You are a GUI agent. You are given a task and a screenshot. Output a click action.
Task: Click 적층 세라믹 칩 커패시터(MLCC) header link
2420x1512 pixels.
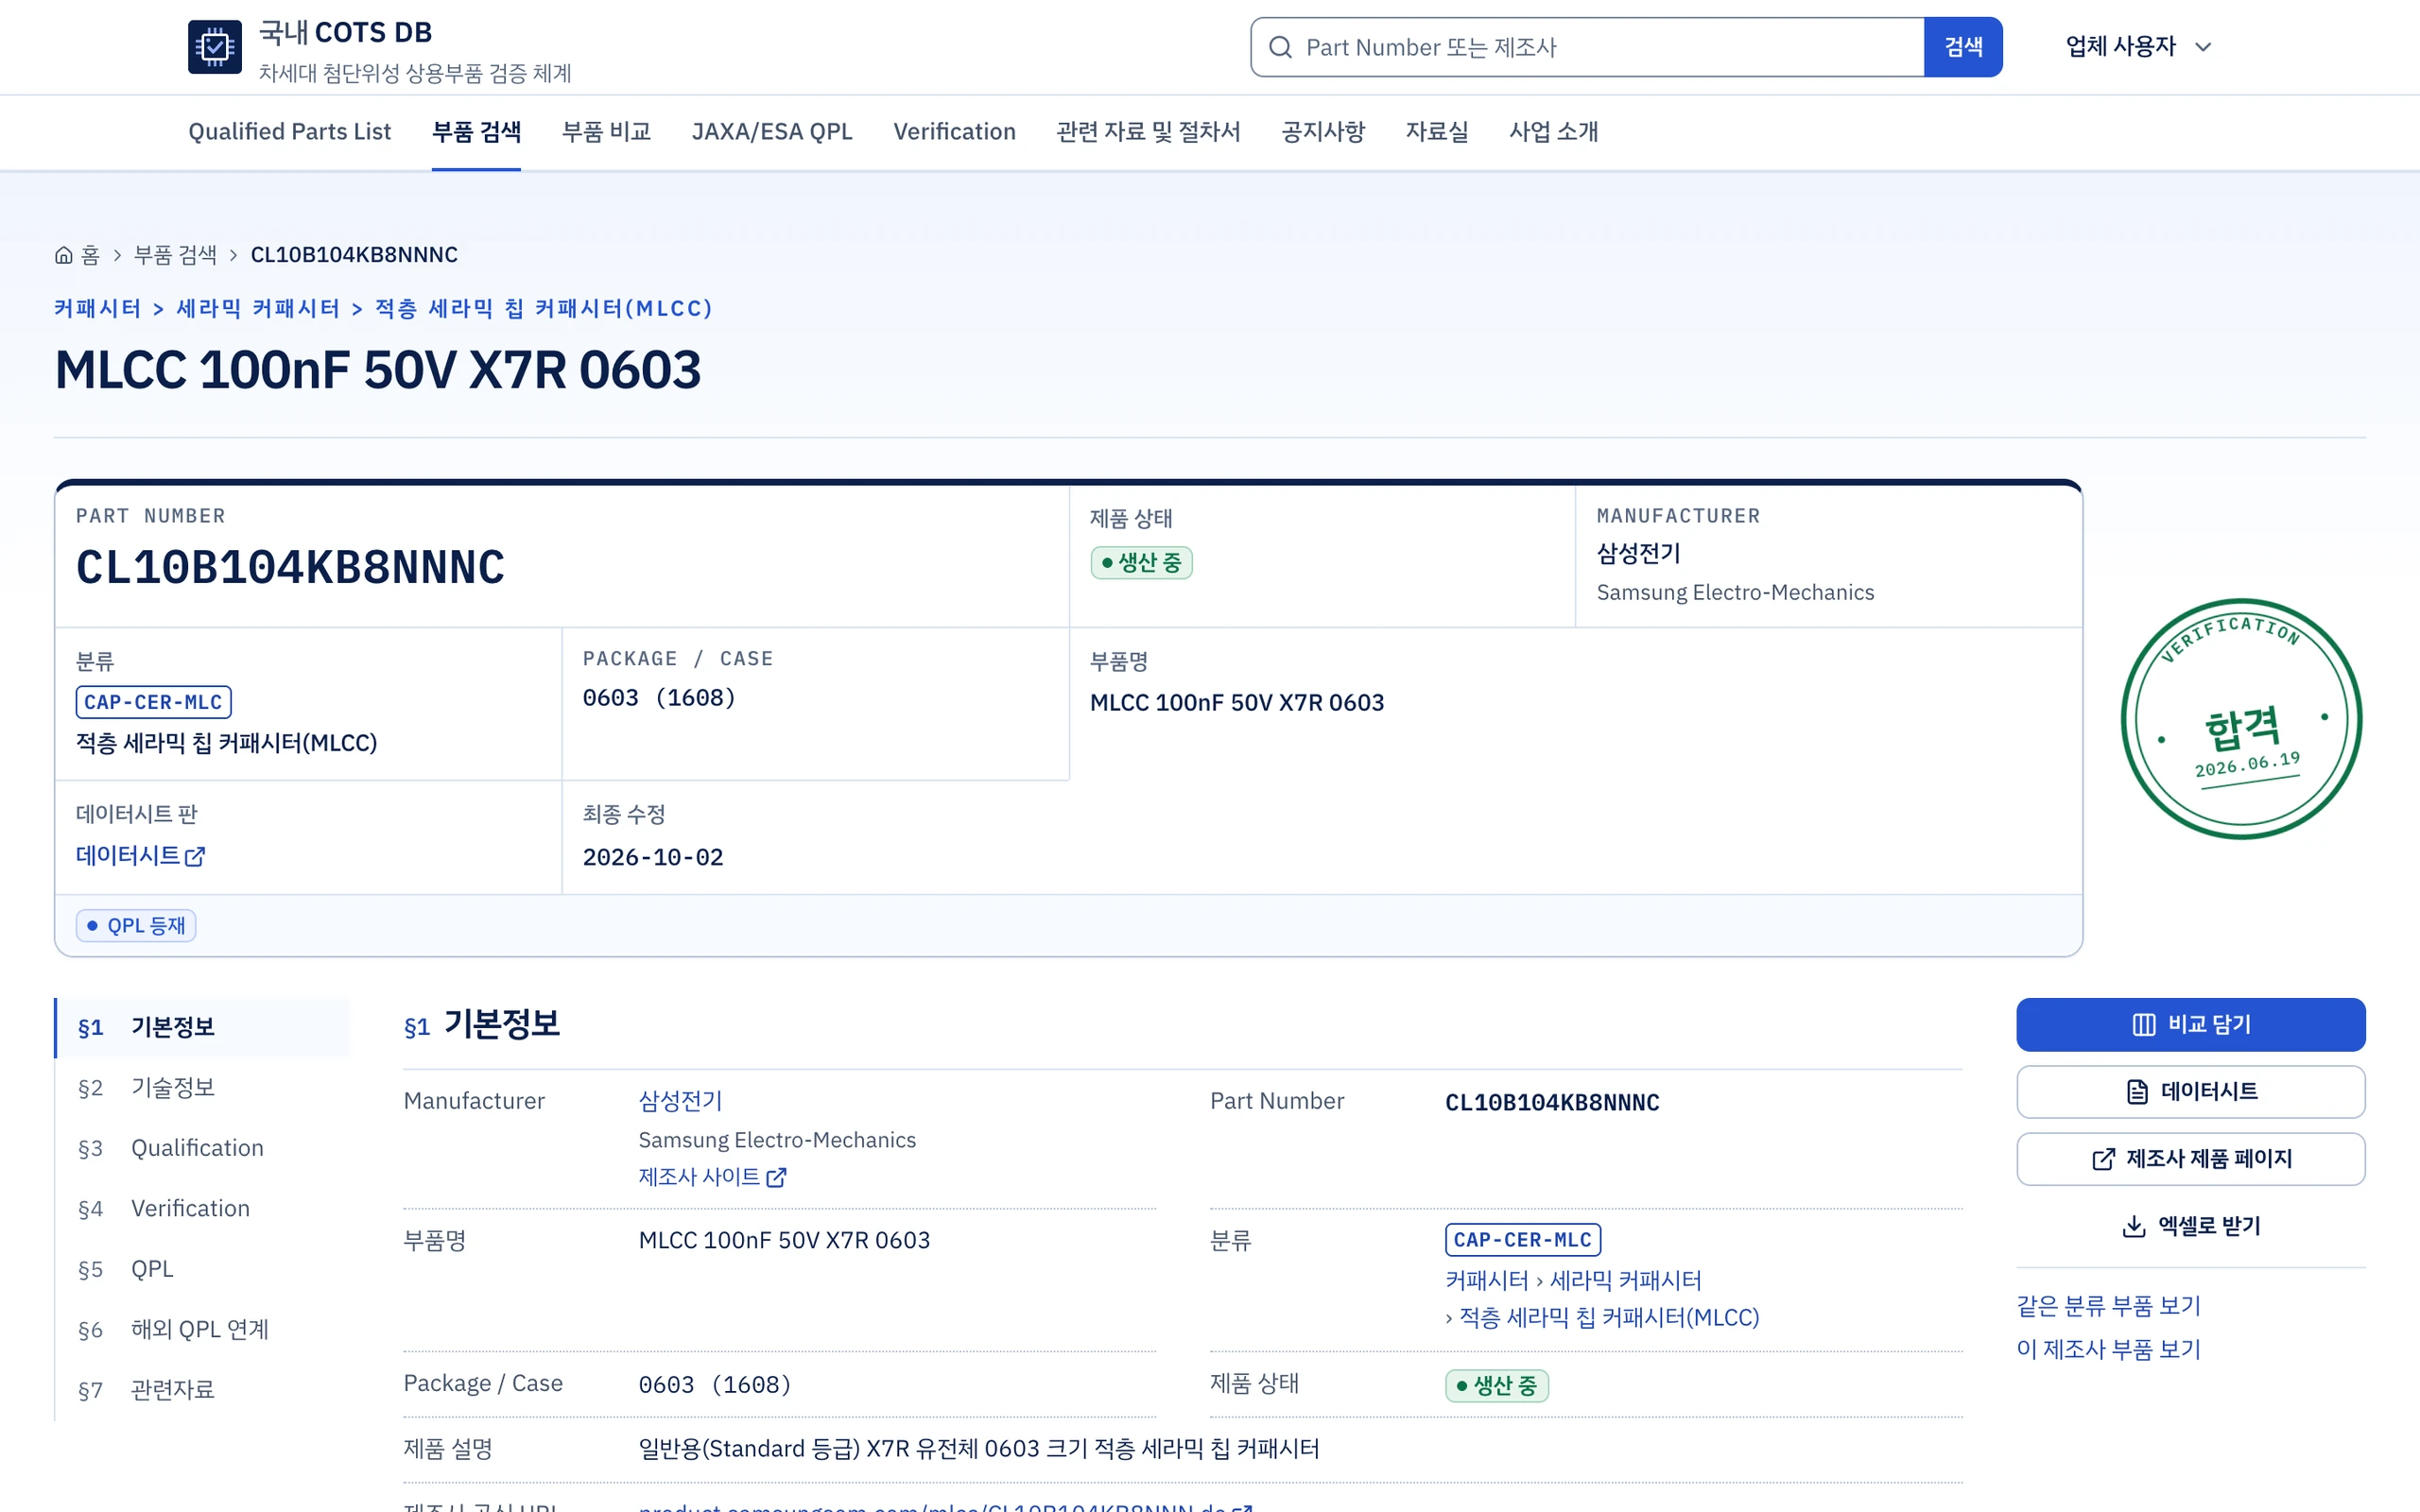pyautogui.click(x=544, y=308)
